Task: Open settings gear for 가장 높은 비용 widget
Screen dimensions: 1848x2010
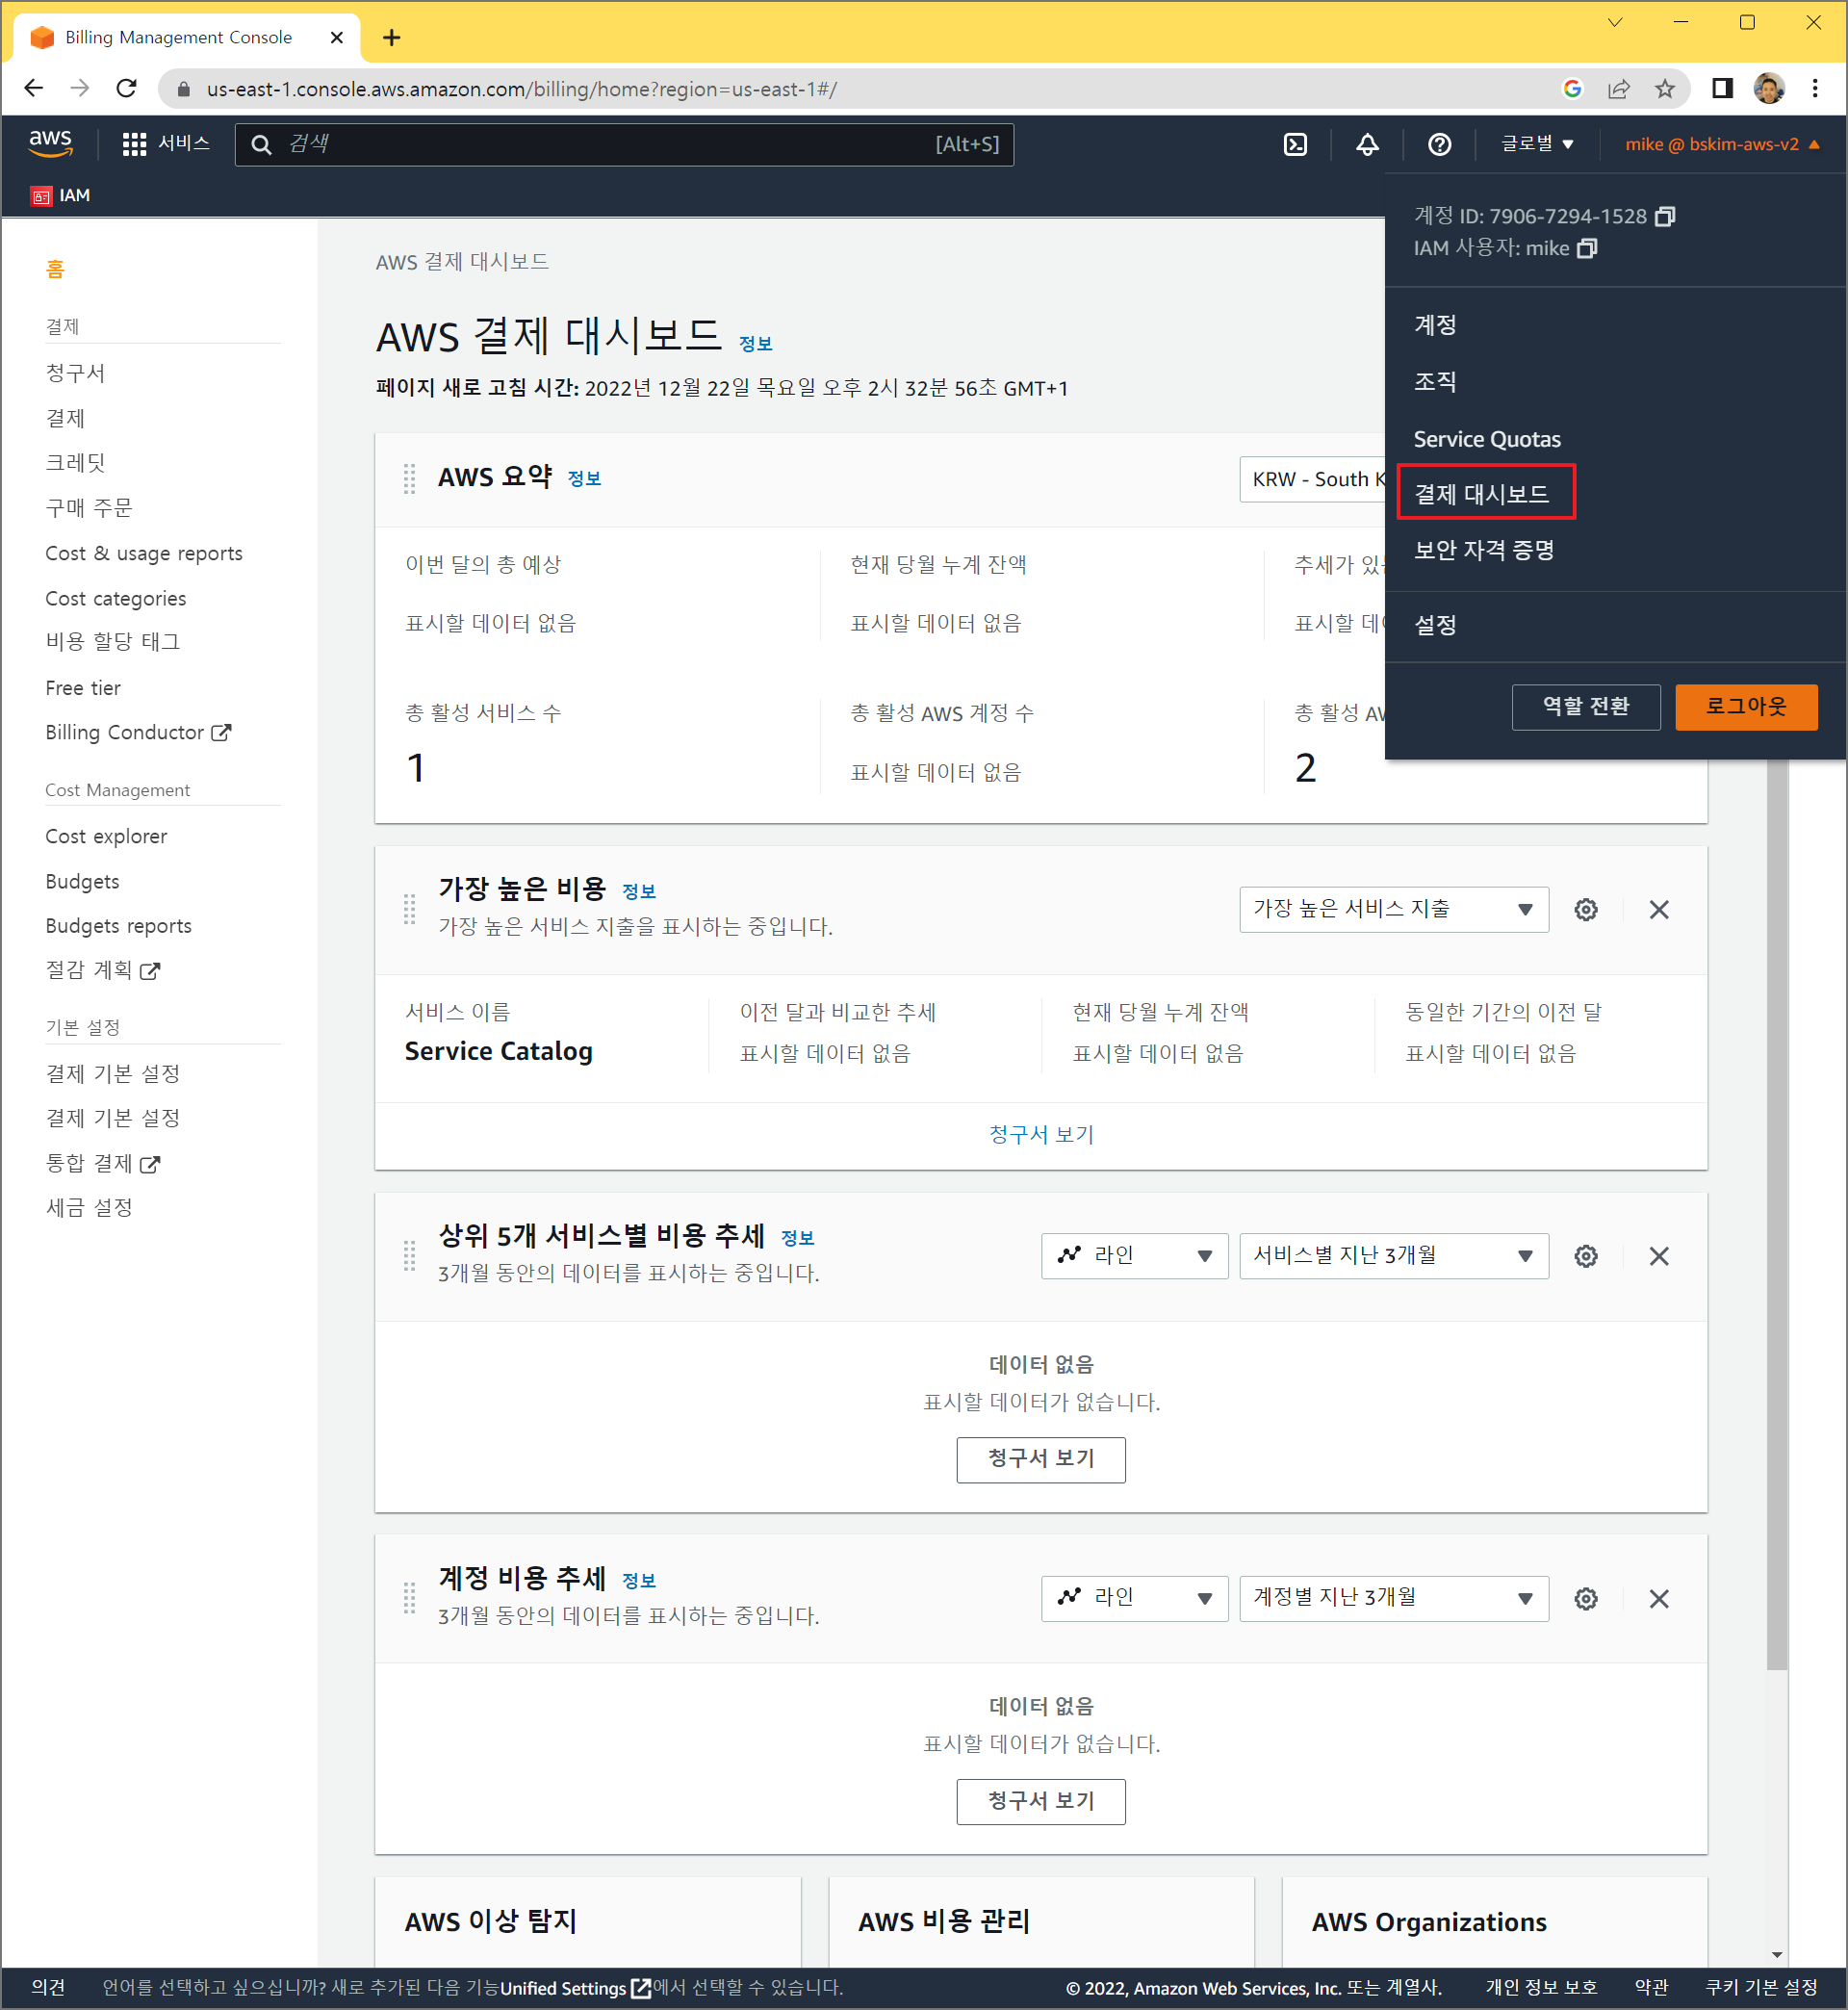Action: point(1585,909)
